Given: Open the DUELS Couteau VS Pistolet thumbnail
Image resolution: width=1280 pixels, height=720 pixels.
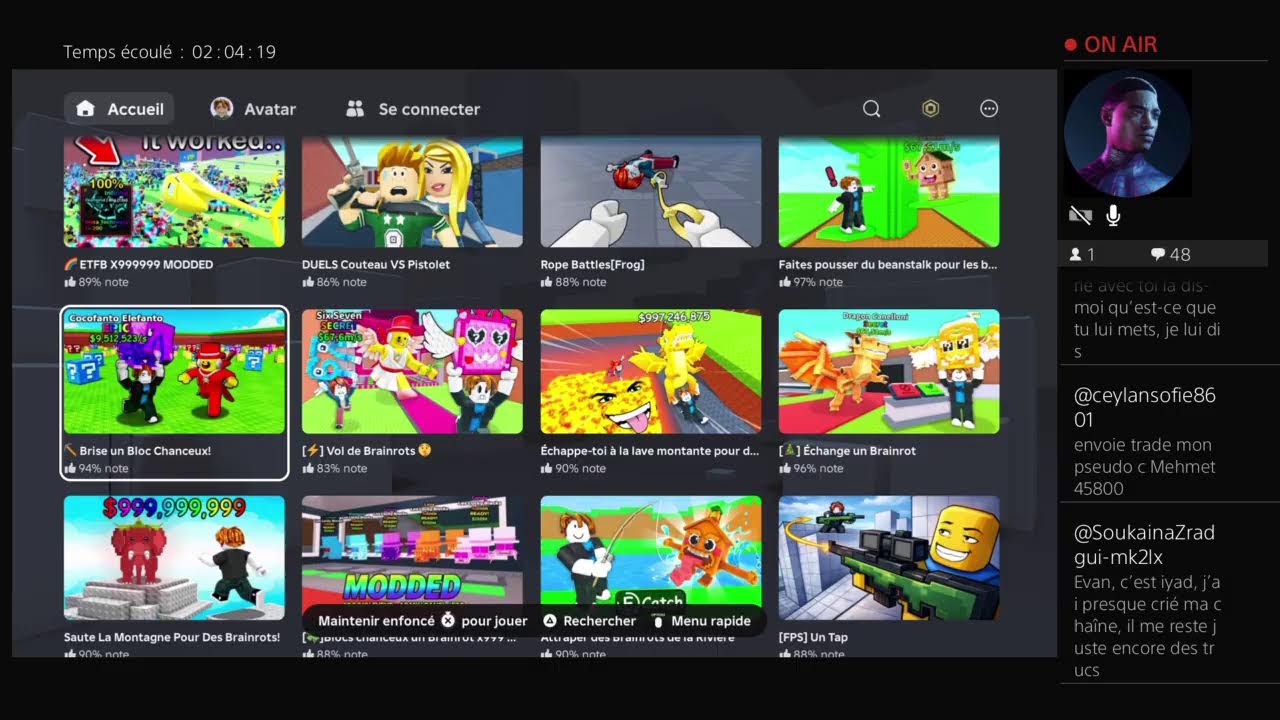Looking at the screenshot, I should coord(412,192).
